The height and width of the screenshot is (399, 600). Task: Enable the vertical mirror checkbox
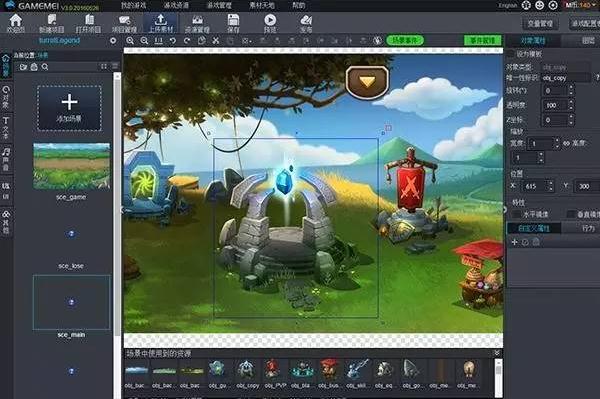coord(571,214)
